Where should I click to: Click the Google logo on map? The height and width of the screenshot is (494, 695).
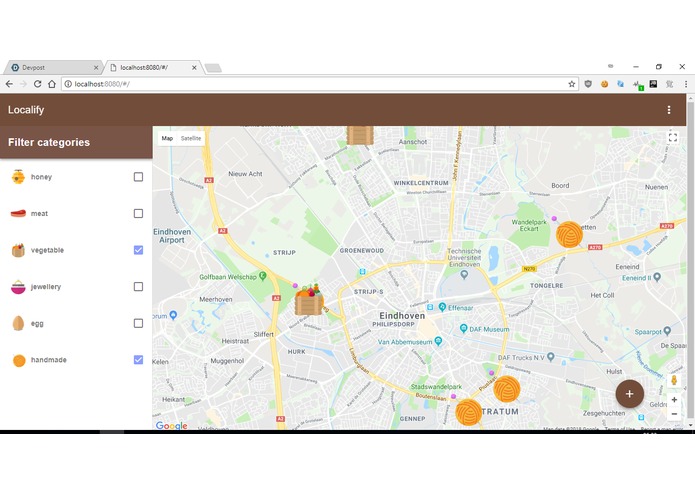[171, 426]
